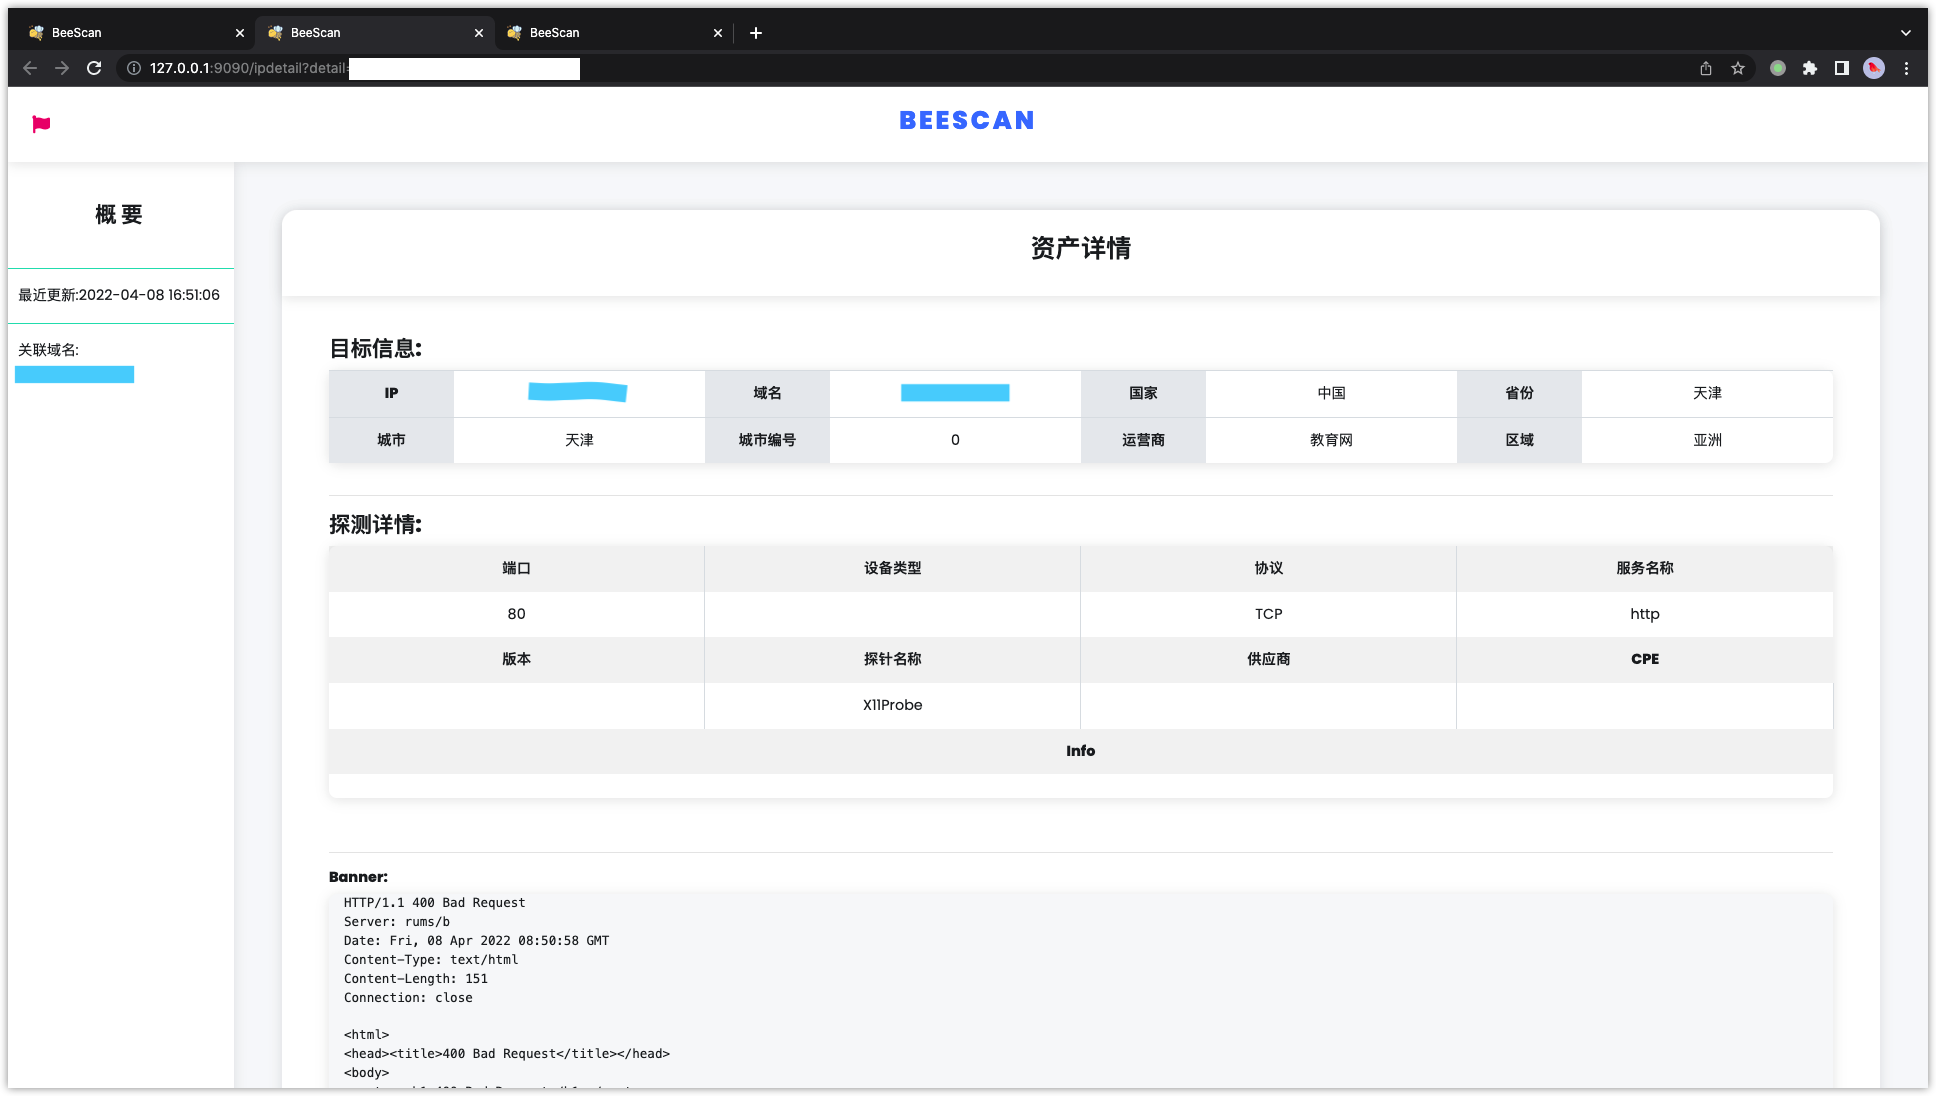
Task: Click the BEESCAN logo title
Action: (966, 120)
